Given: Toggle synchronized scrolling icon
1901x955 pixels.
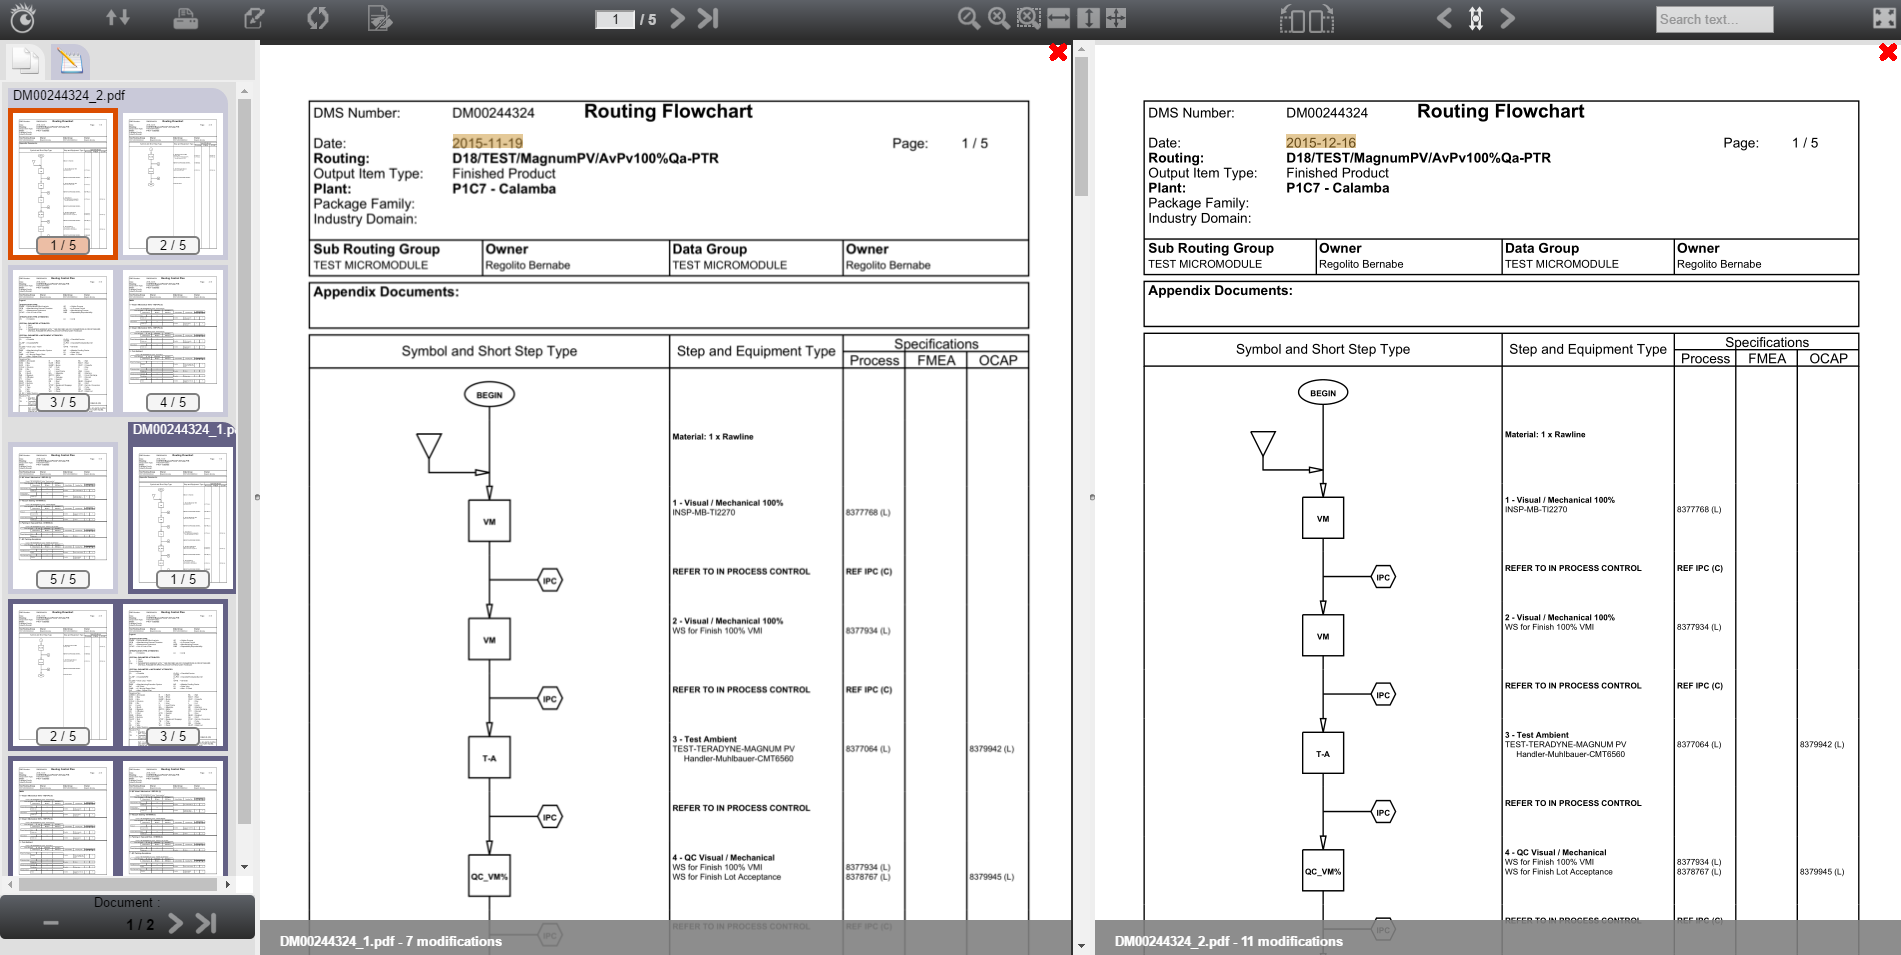Looking at the screenshot, I should pos(1476,18).
